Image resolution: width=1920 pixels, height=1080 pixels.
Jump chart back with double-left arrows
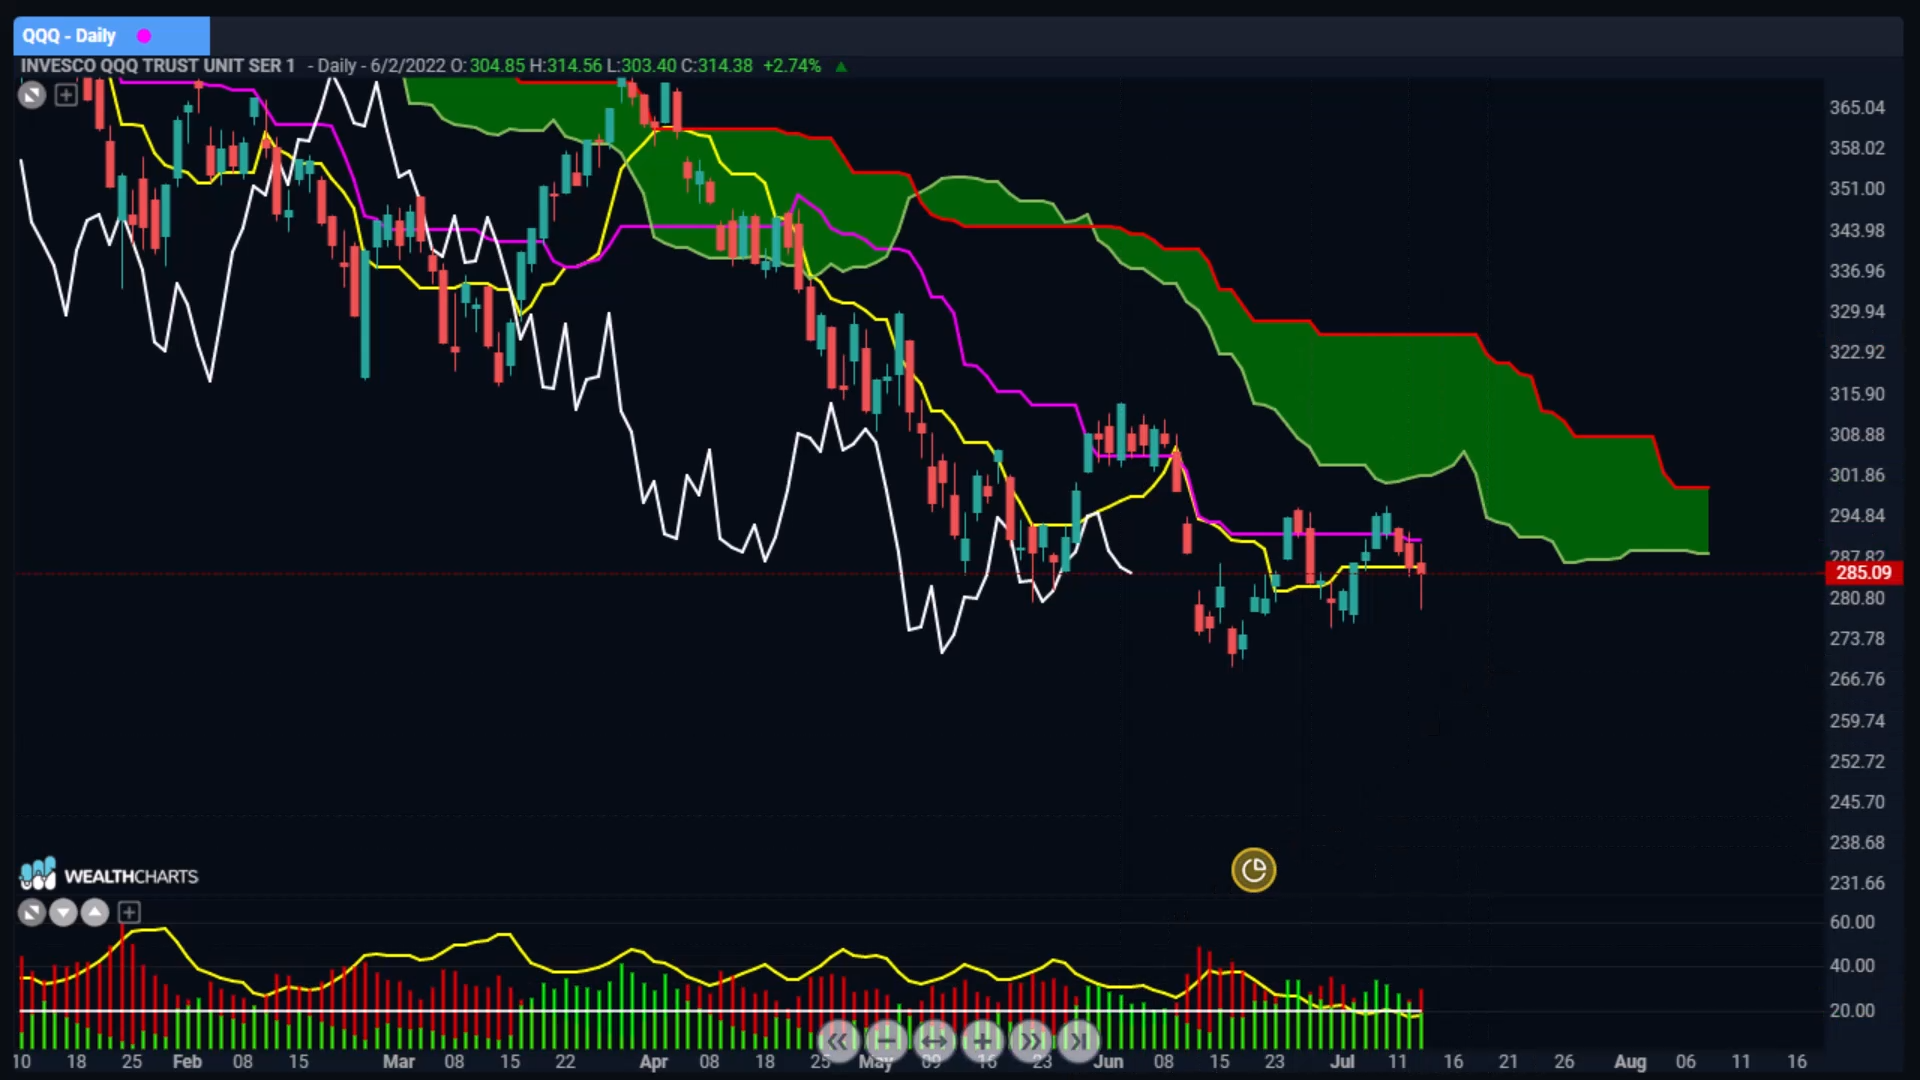837,1041
